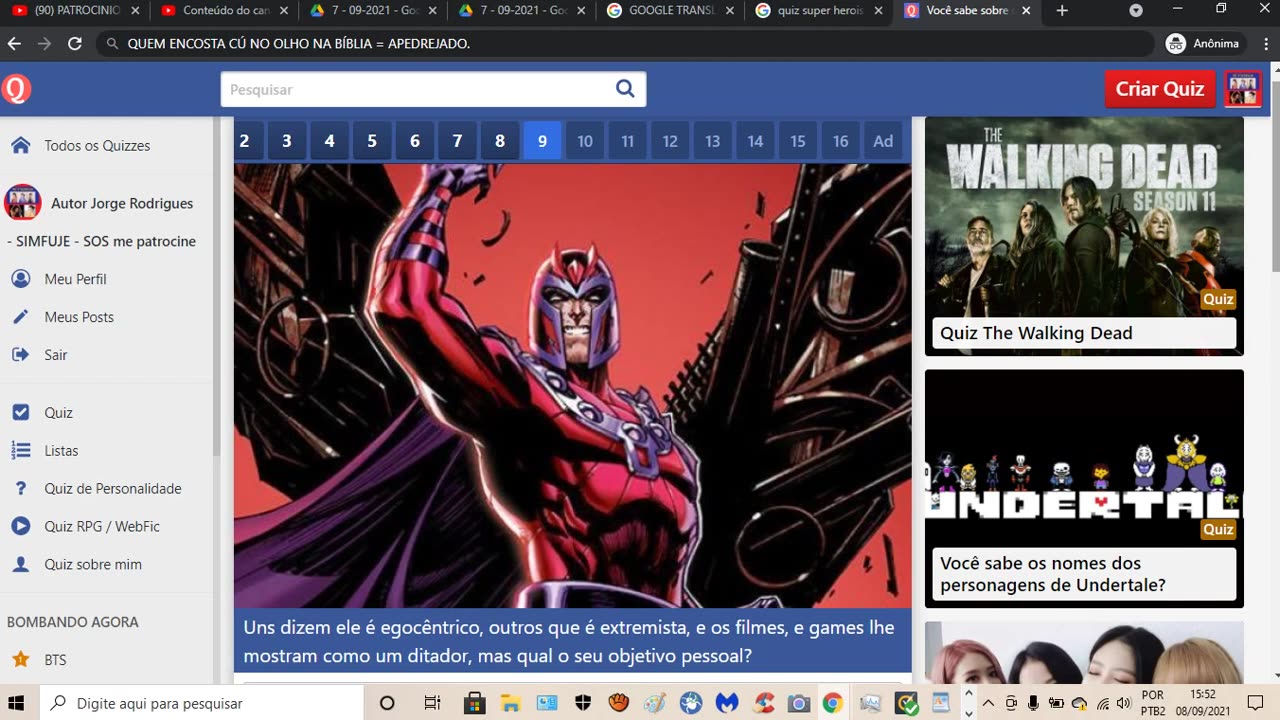1280x720 pixels.
Task: Open Autor Jorge Rodrigues profile link
Action: 122,203
